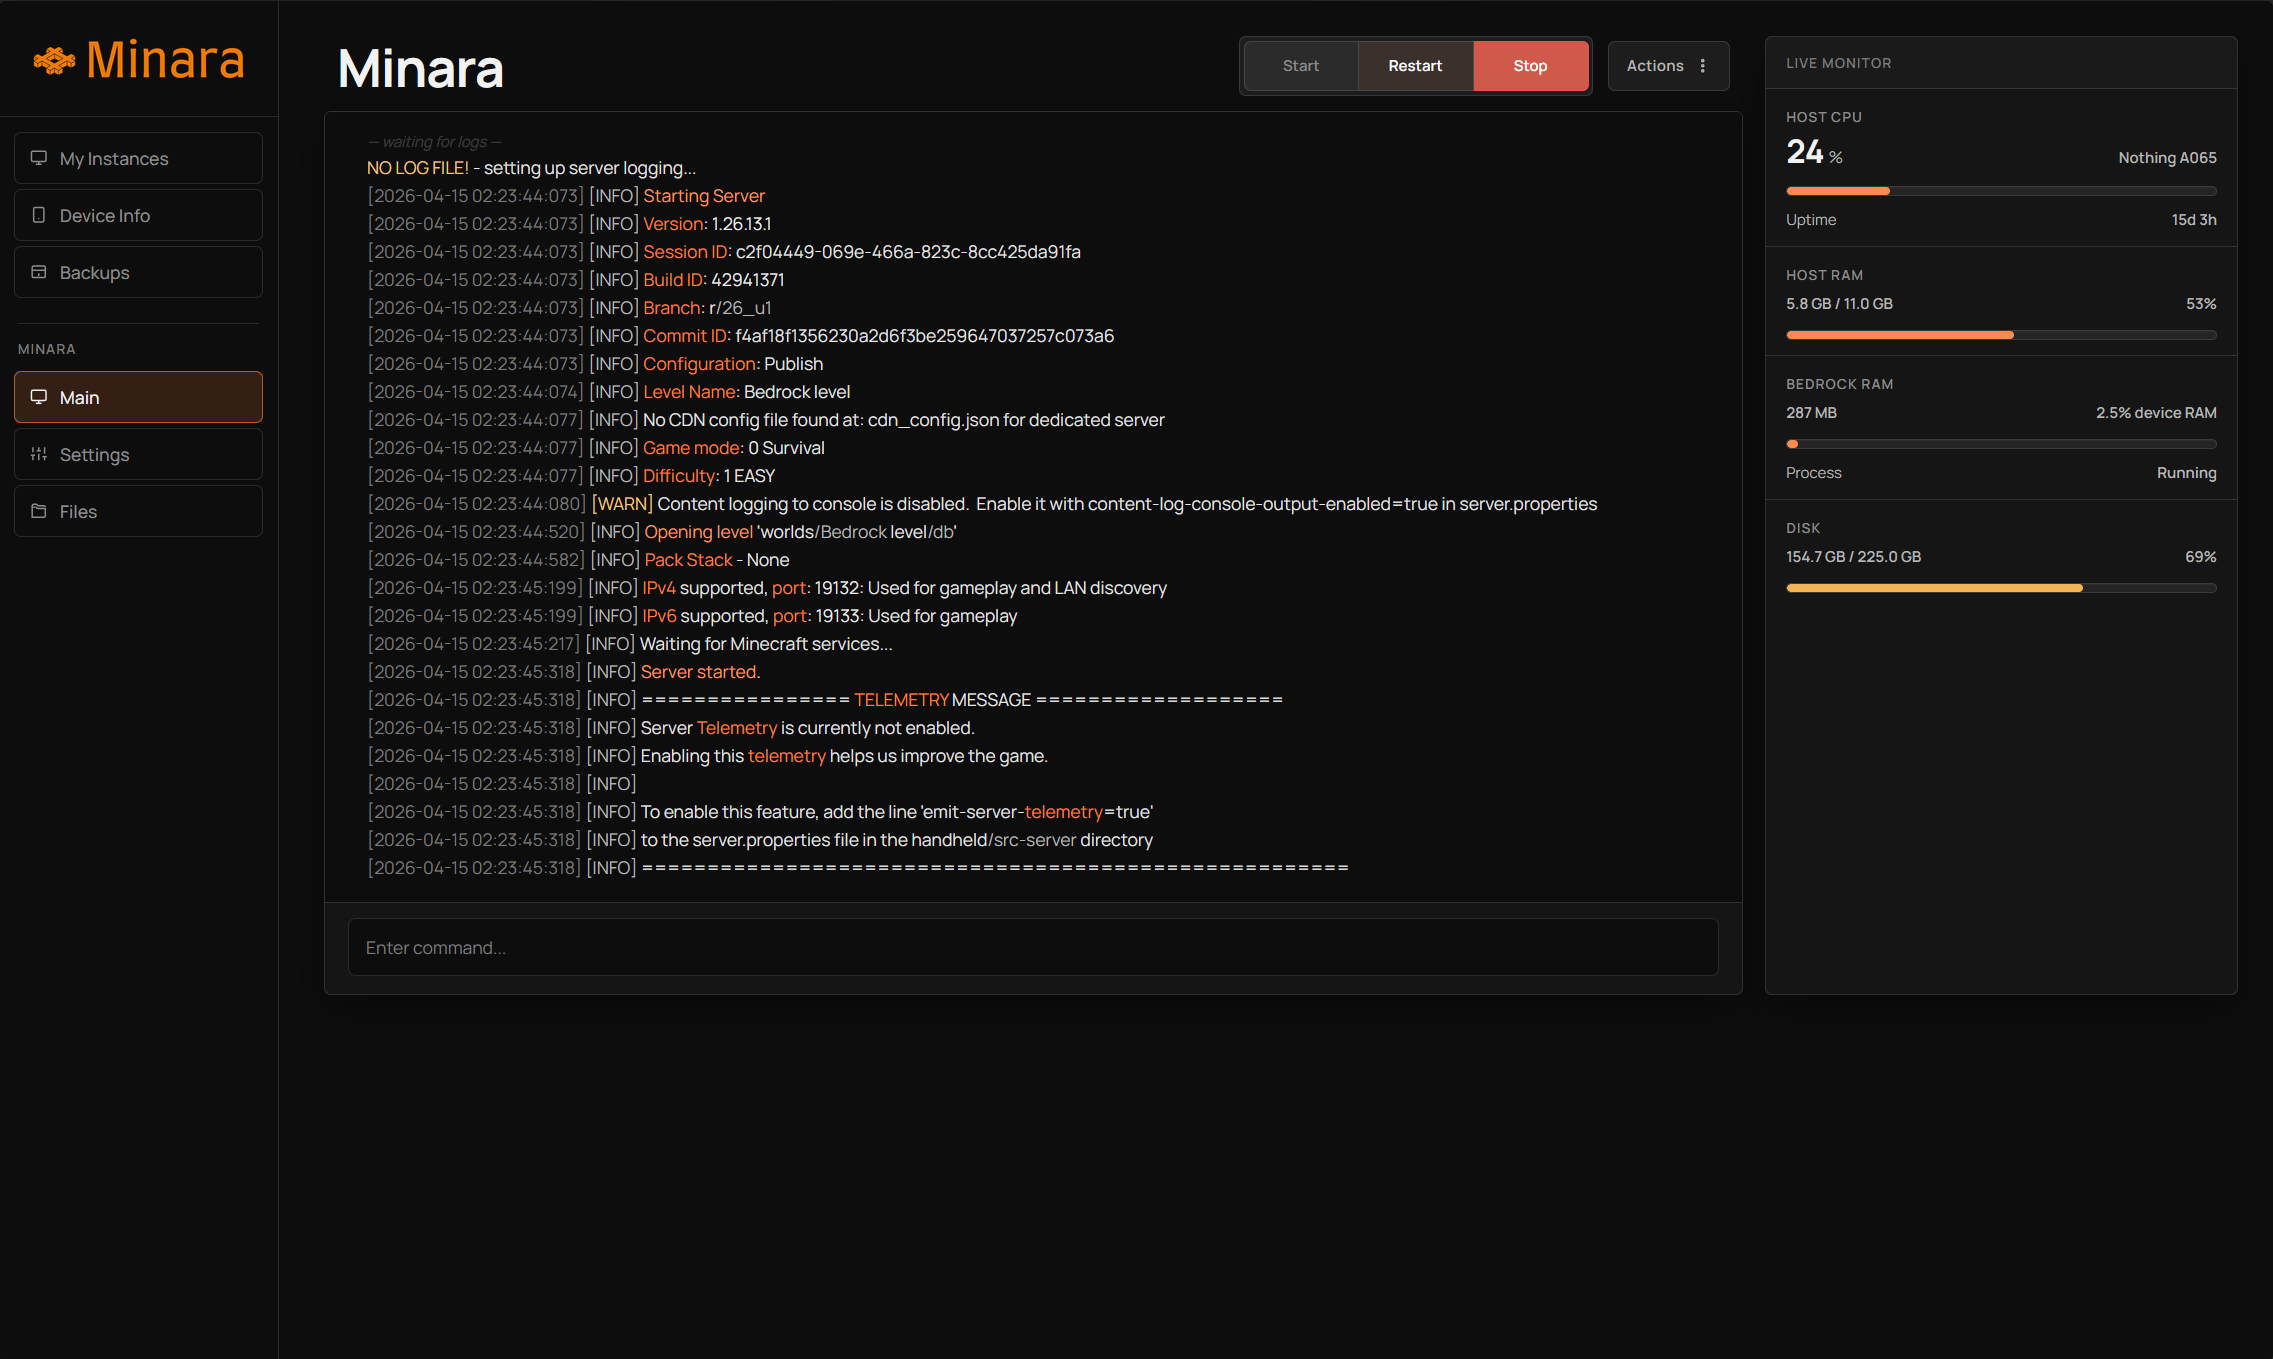Click the Nothing A065 device name

coord(2167,158)
